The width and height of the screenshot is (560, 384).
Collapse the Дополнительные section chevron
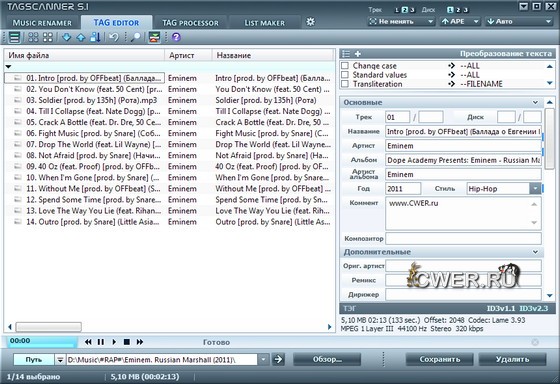(x=535, y=252)
